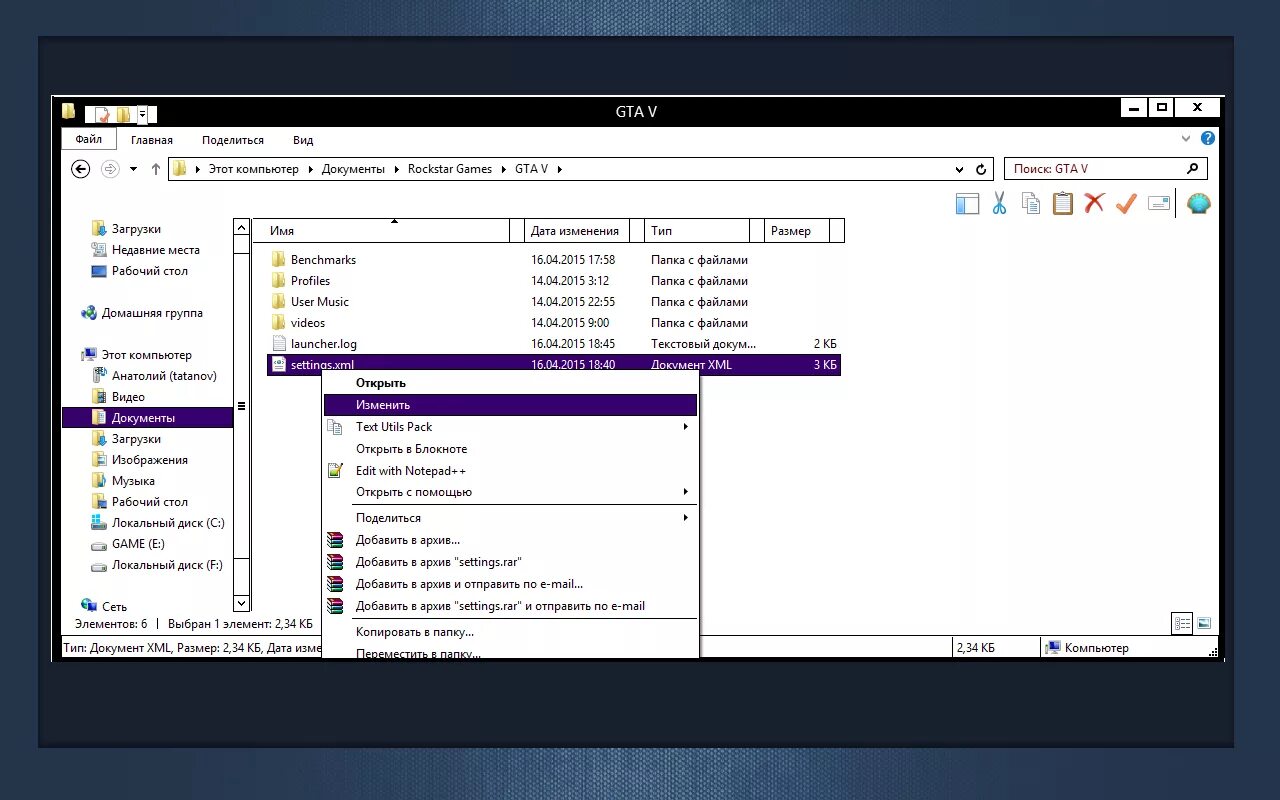
Task: Choose 'Открыть в Блокноте' menu entry
Action: pyautogui.click(x=510, y=449)
